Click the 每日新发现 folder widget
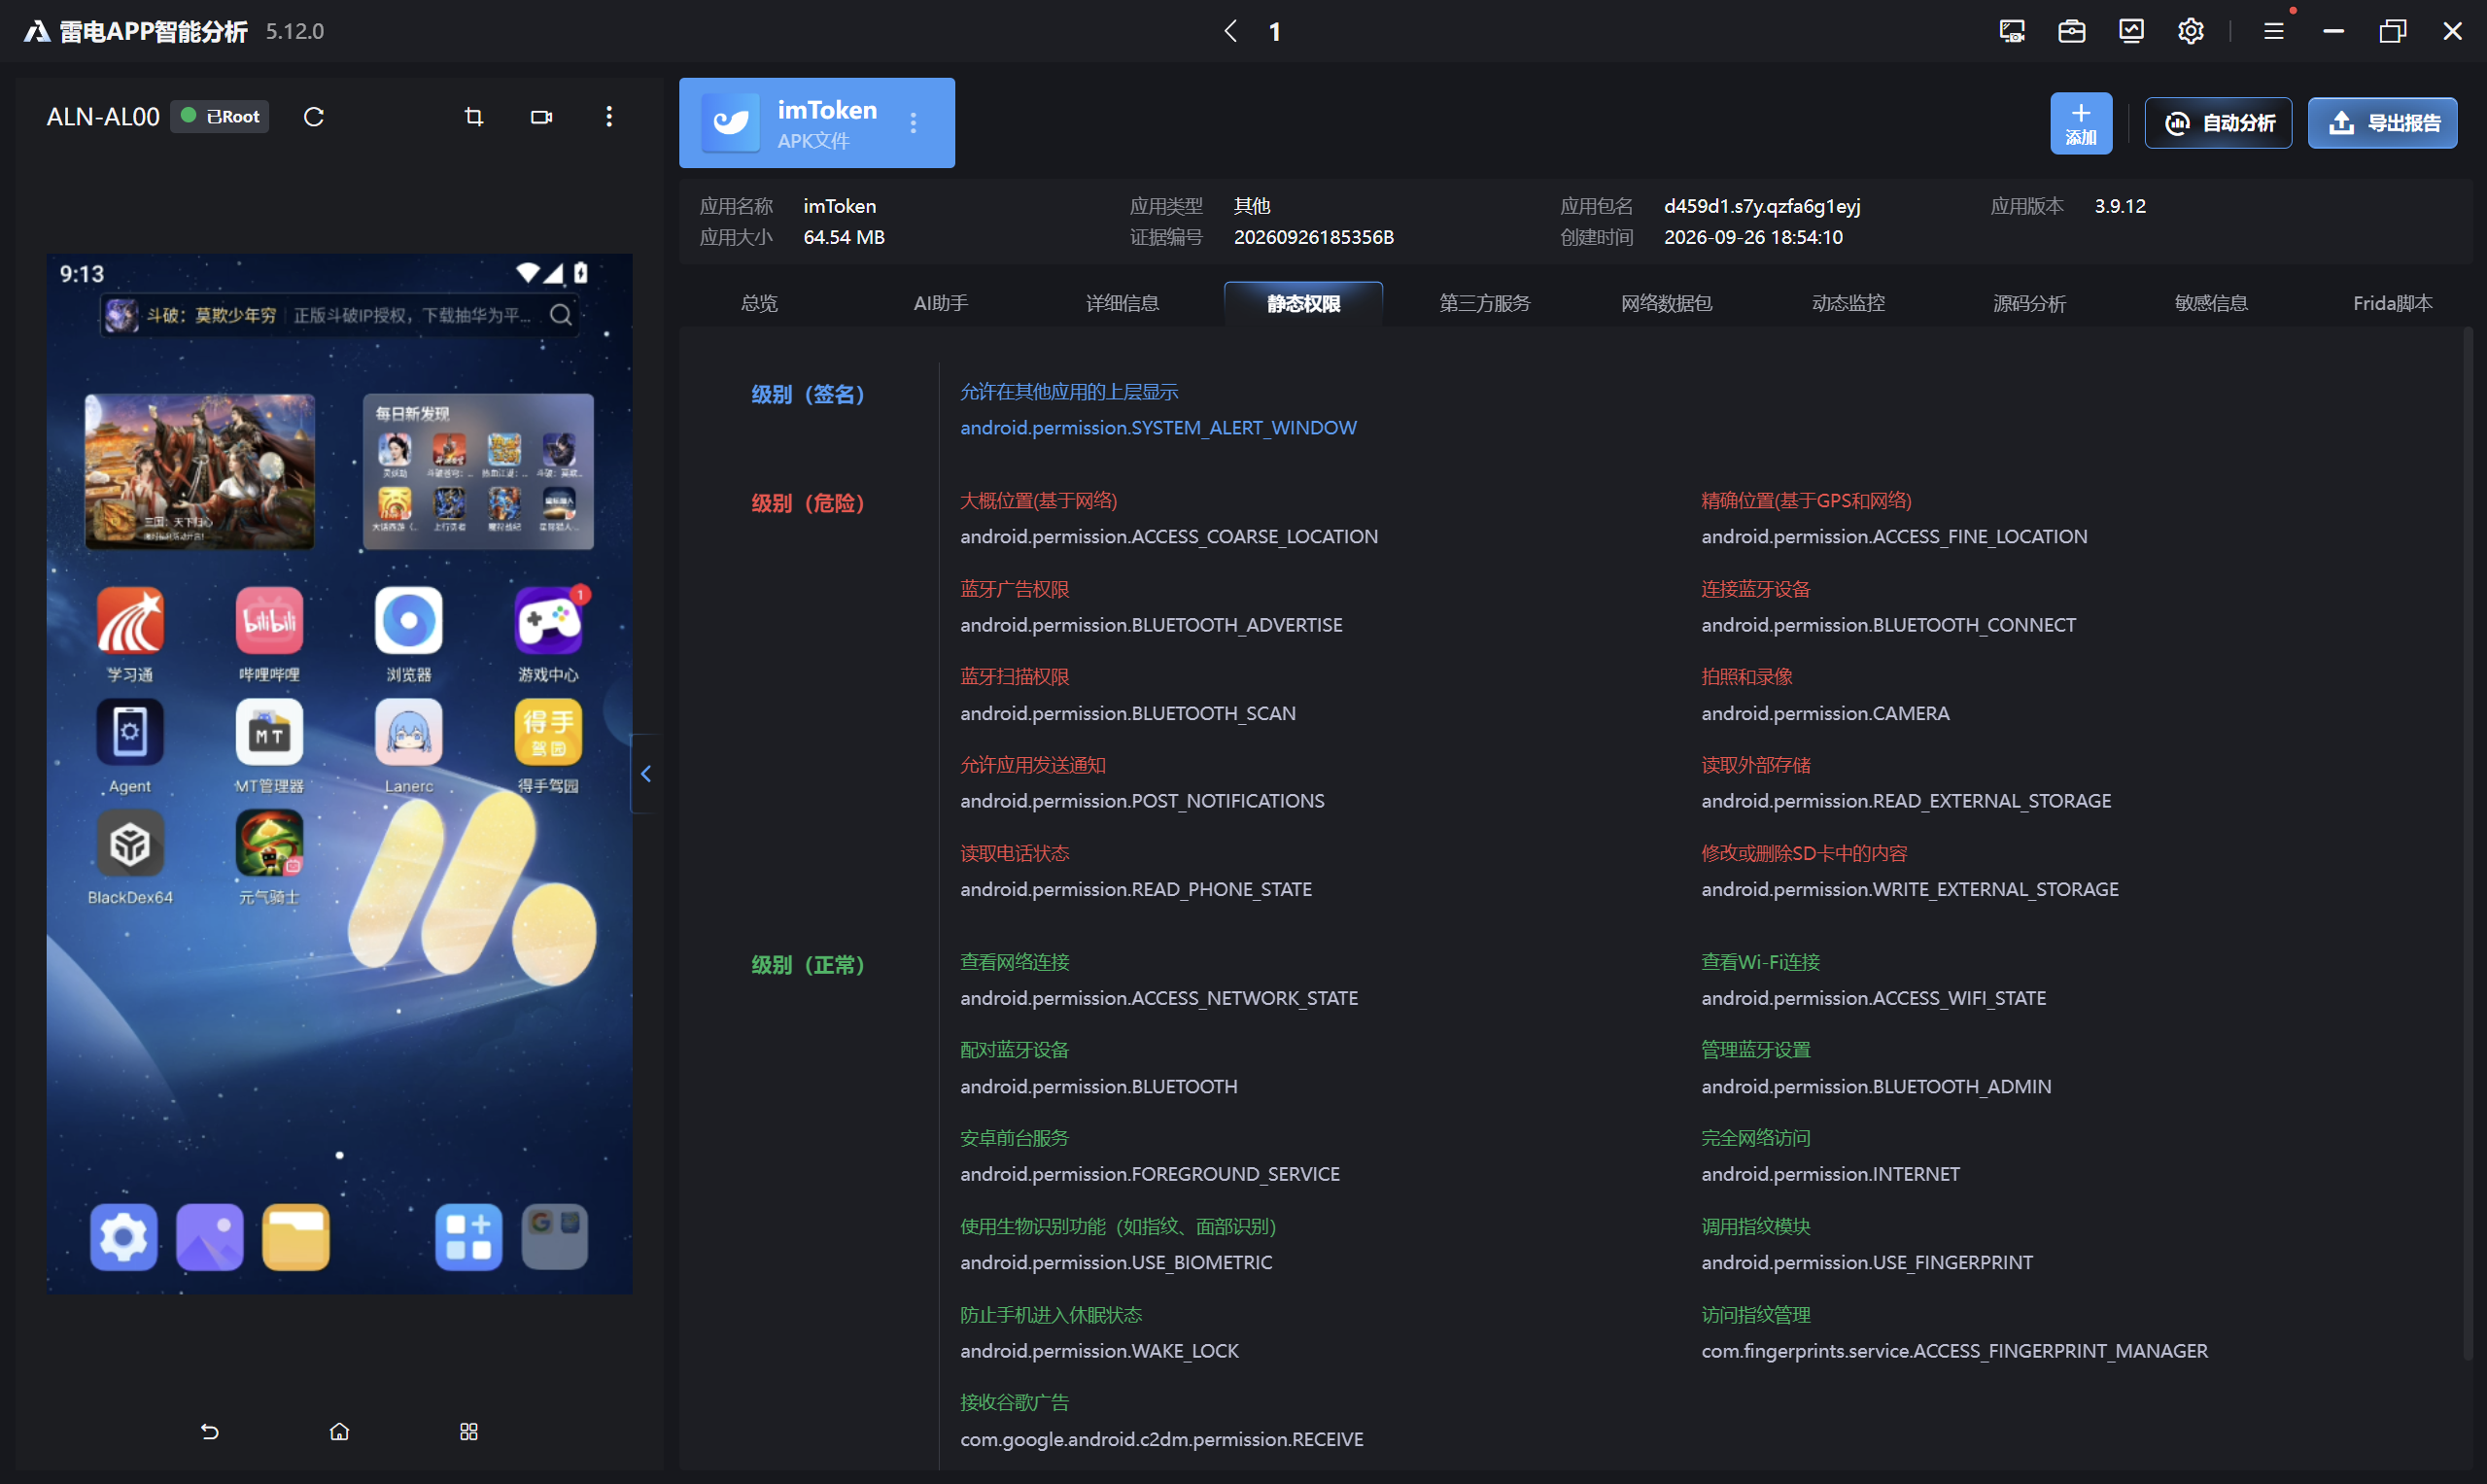2487x1484 pixels. coord(478,471)
